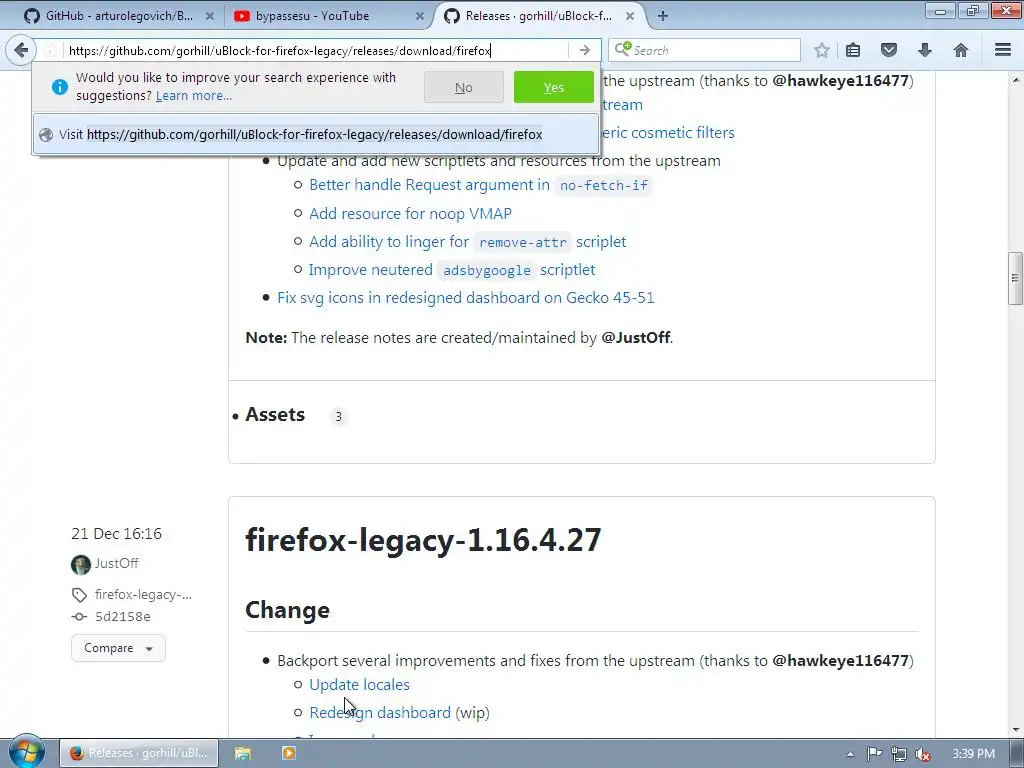Click the Firefox Releases taskbar button

[138, 753]
